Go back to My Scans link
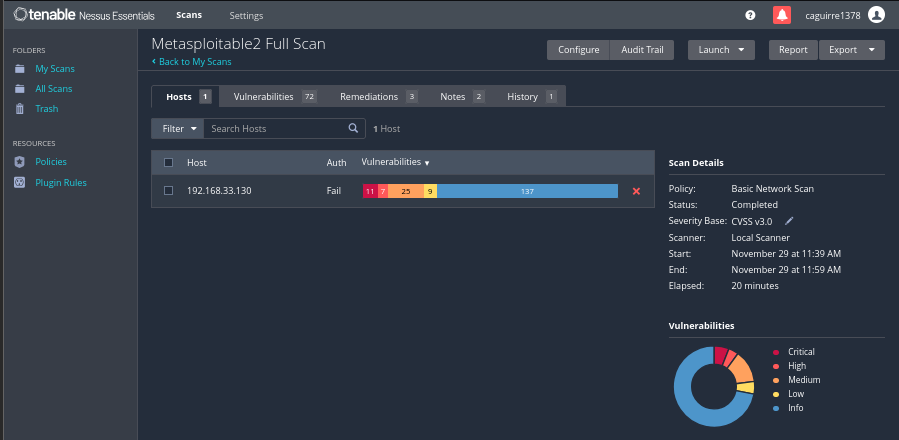Screen dimensions: 899x440 click(x=193, y=62)
